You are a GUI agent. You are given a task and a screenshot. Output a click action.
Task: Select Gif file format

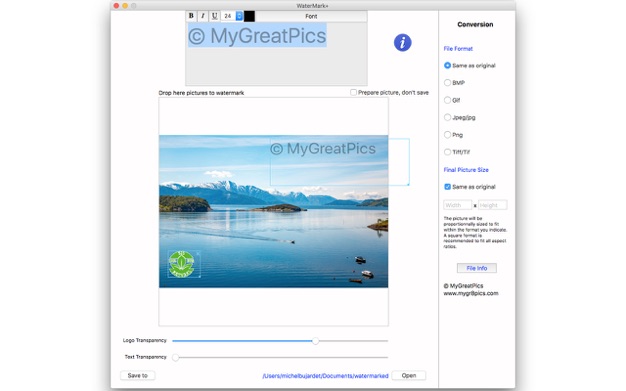447,100
